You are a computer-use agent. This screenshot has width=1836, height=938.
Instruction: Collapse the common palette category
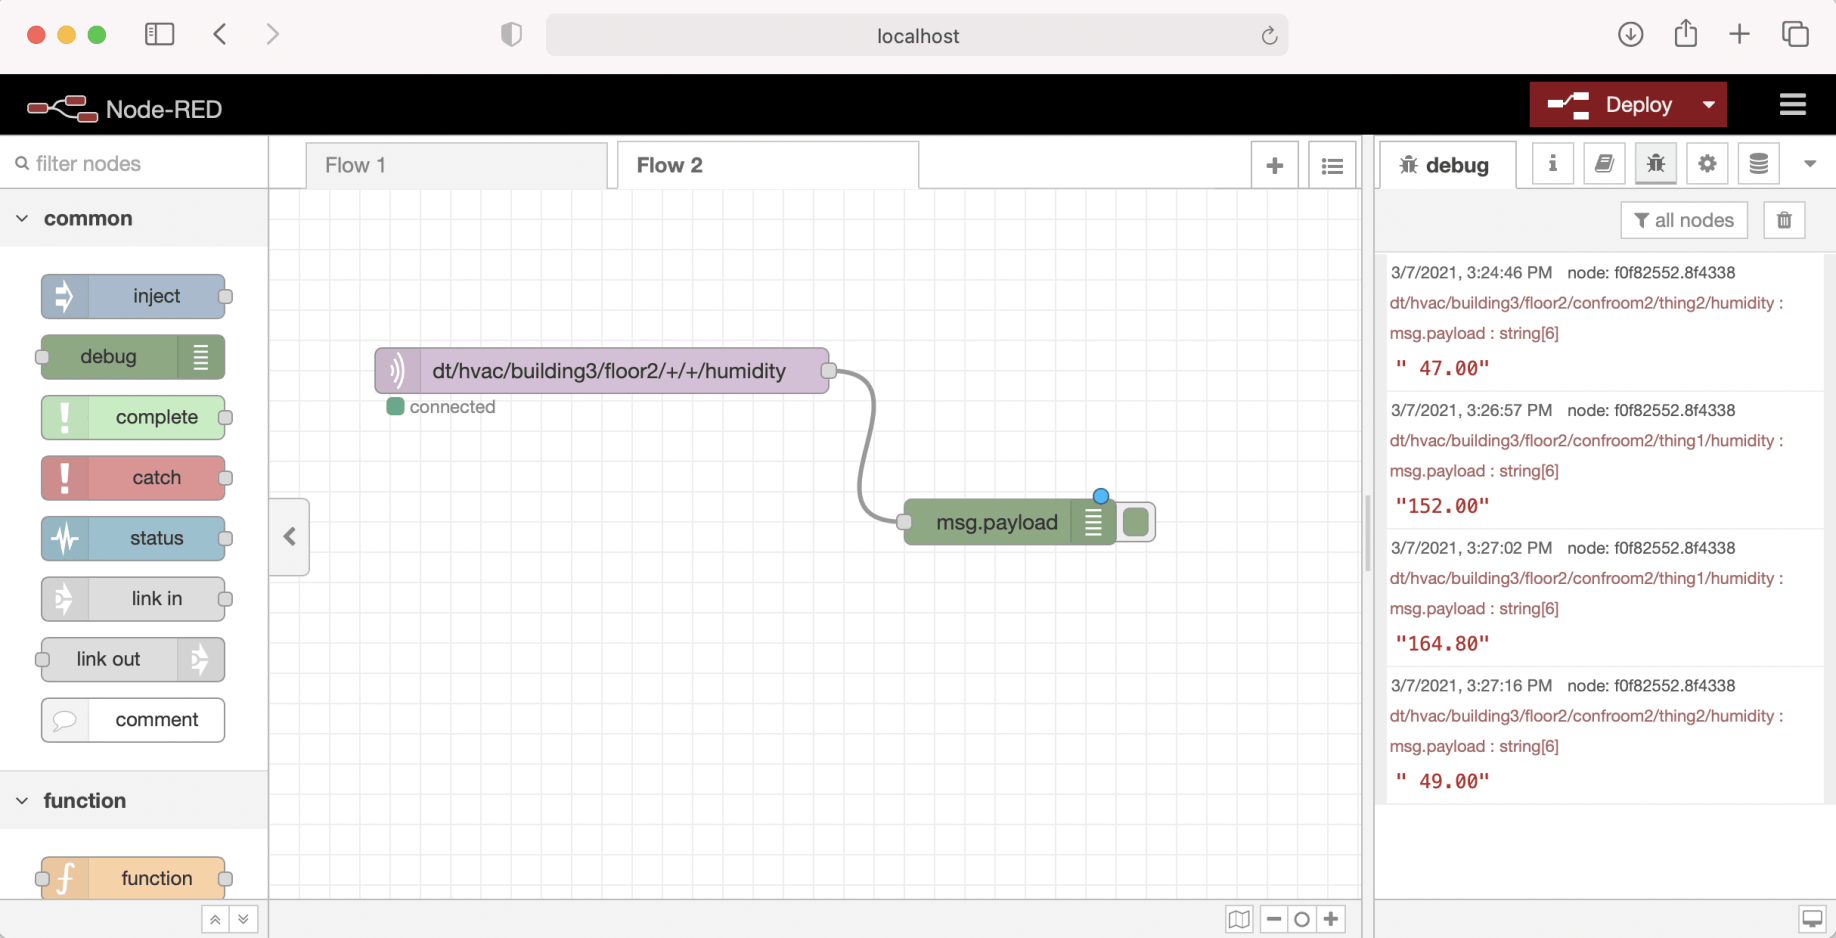pyautogui.click(x=134, y=218)
